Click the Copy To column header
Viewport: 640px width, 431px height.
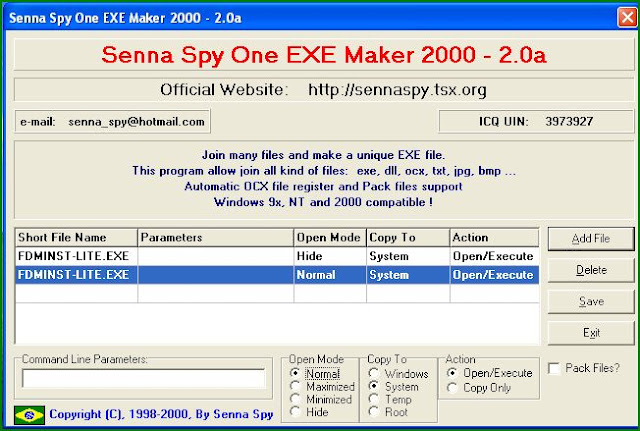point(408,238)
